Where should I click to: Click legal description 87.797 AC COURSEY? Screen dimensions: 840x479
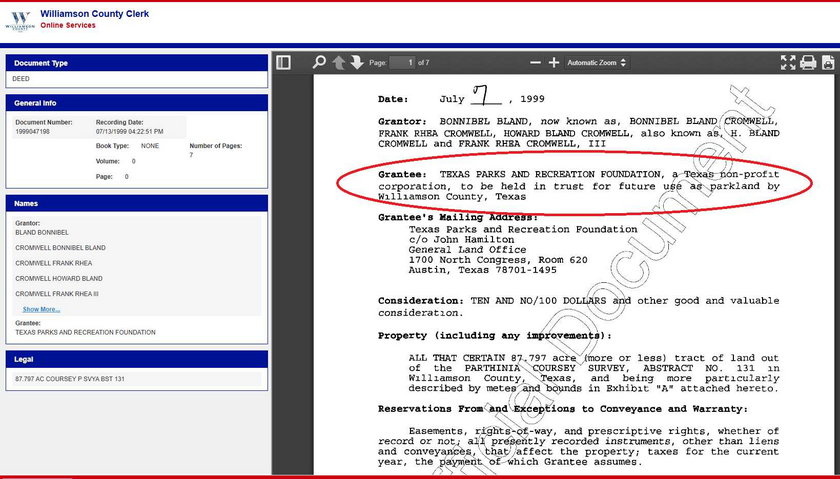(x=70, y=379)
